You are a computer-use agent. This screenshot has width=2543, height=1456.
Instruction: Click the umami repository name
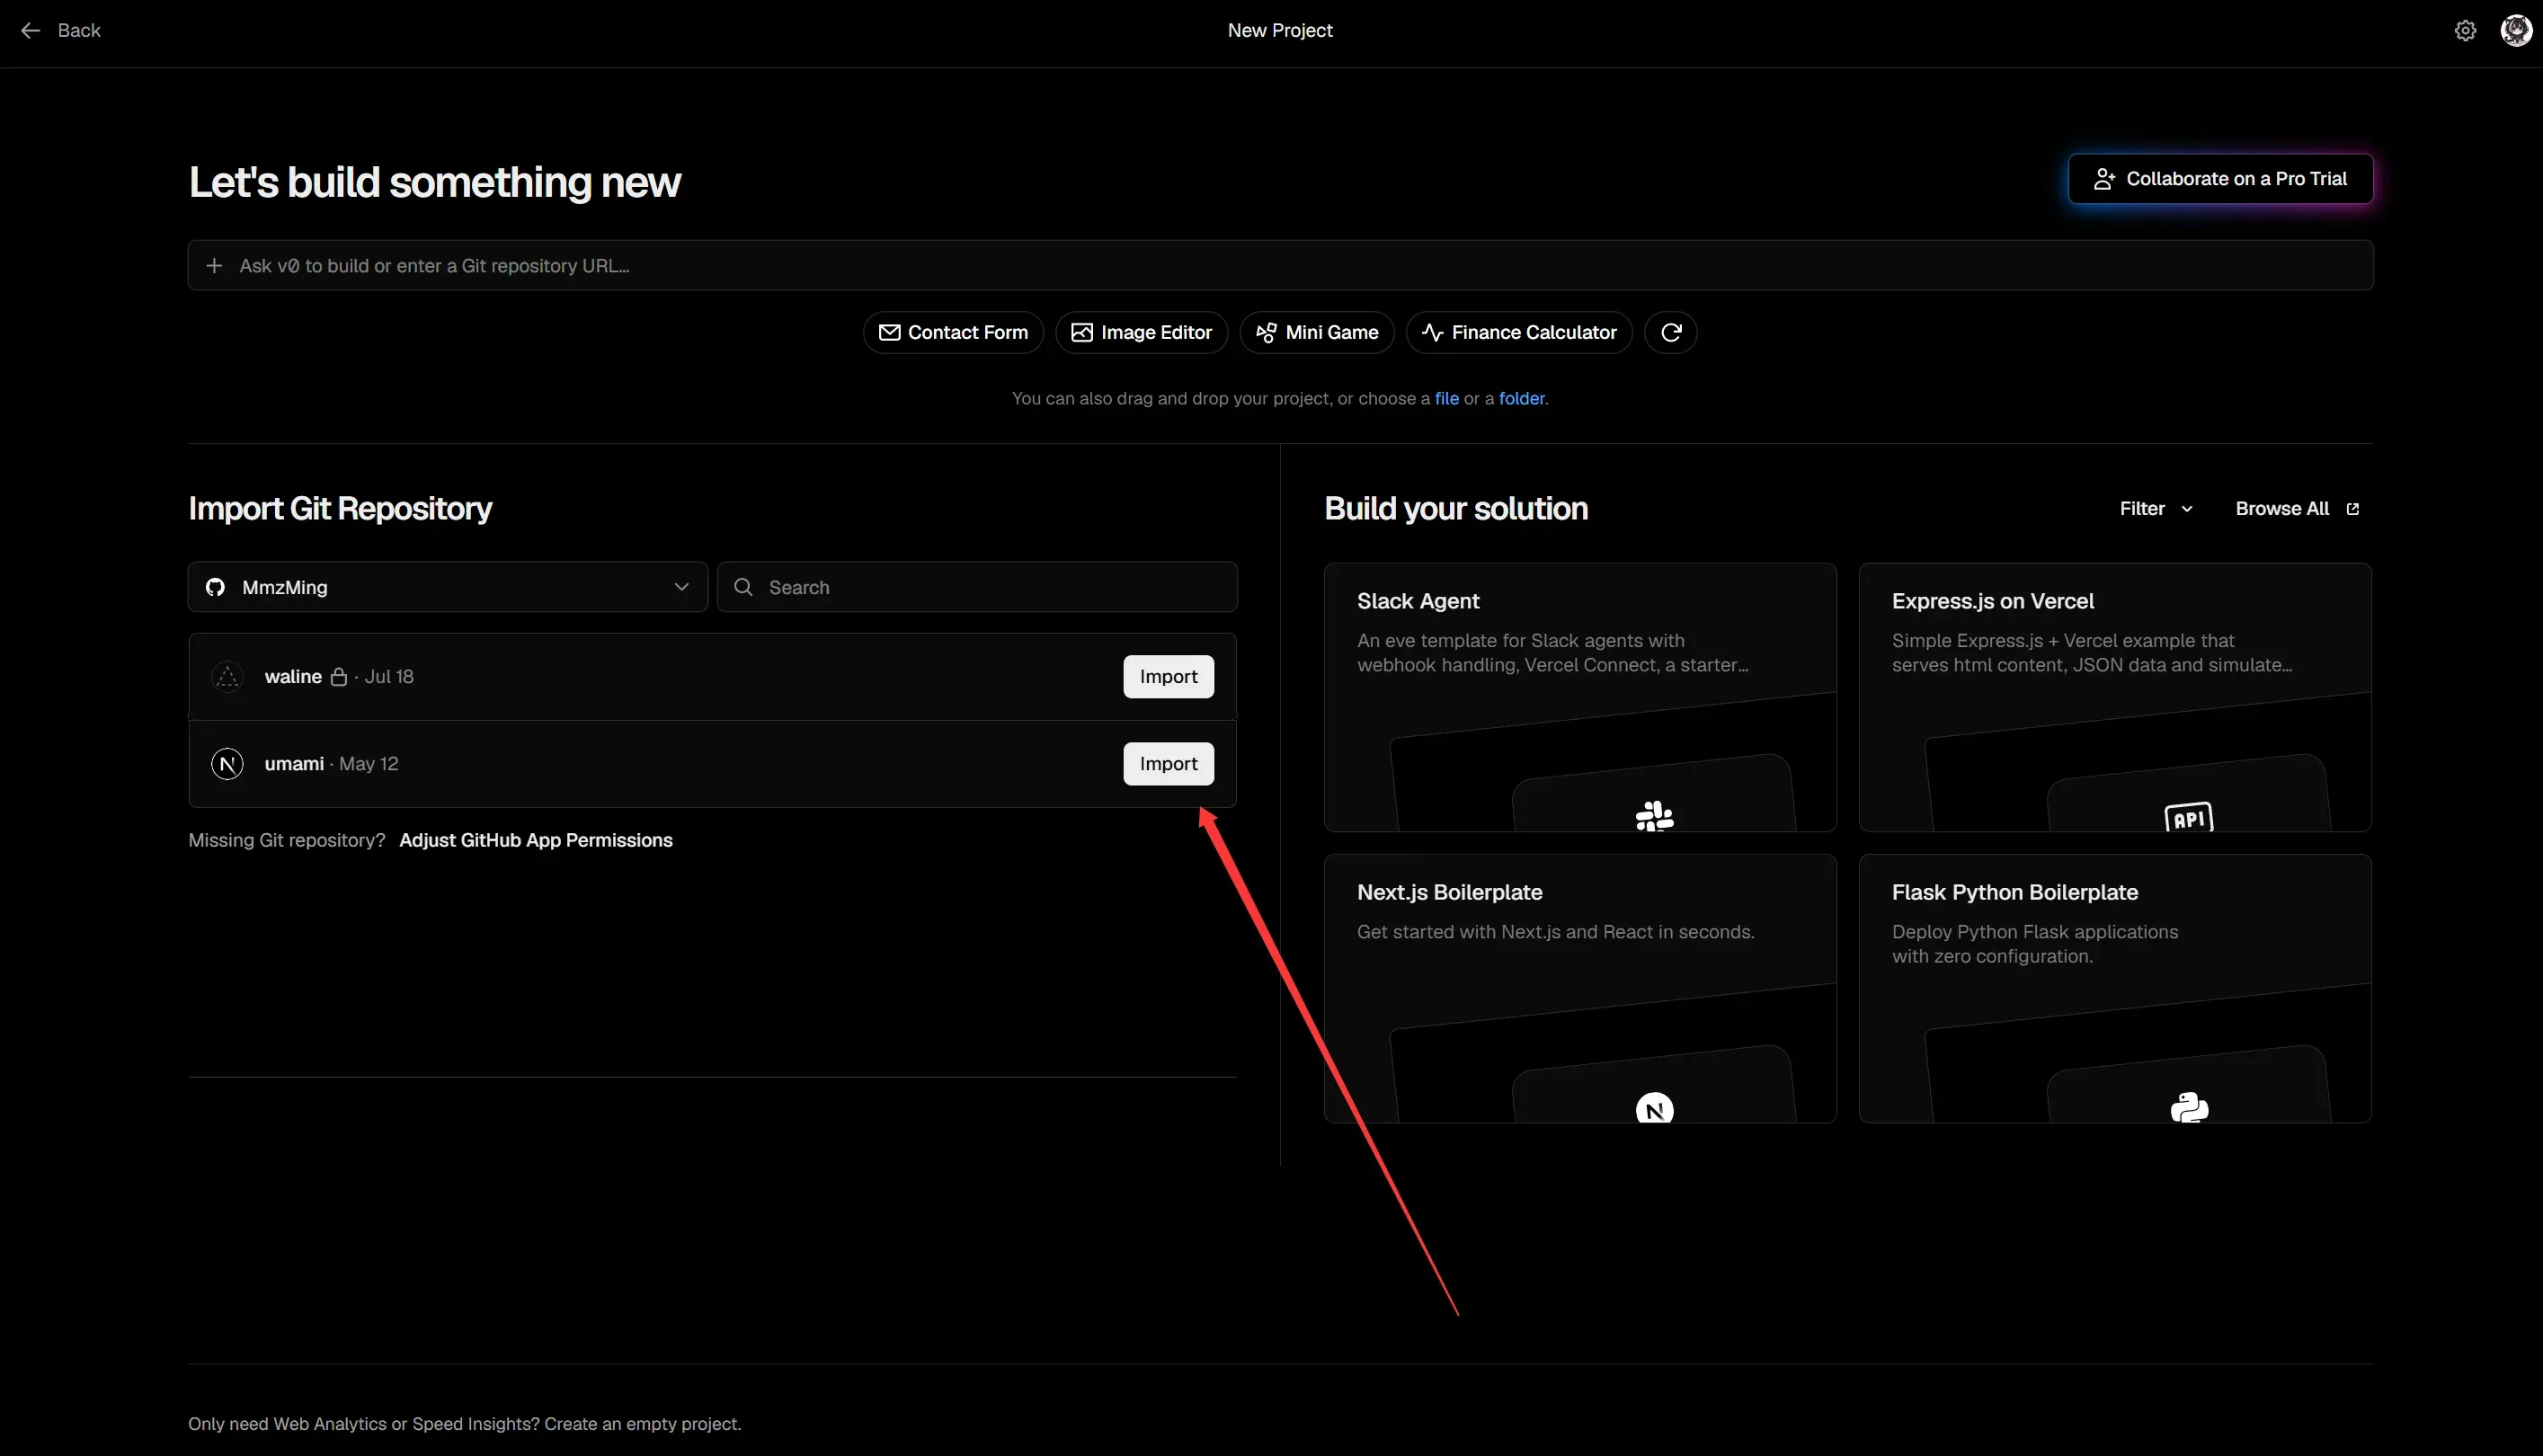(x=294, y=764)
